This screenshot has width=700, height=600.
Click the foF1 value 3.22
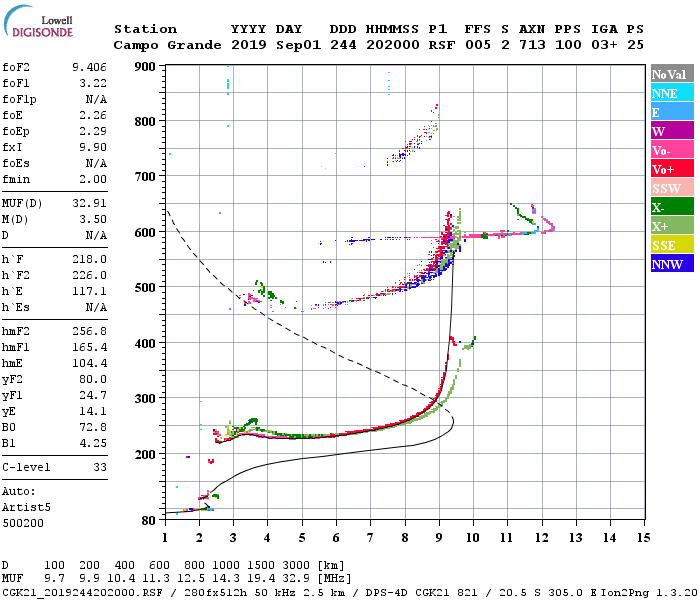93,83
